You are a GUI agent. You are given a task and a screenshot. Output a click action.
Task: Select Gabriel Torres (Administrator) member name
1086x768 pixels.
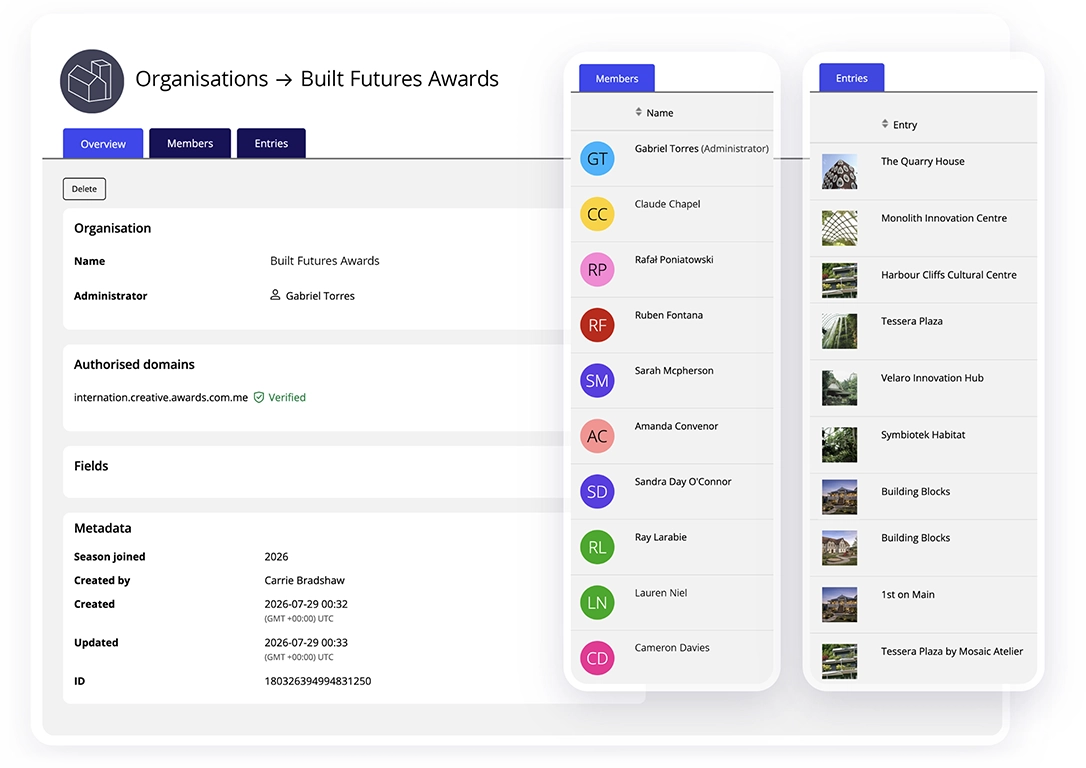coord(702,149)
